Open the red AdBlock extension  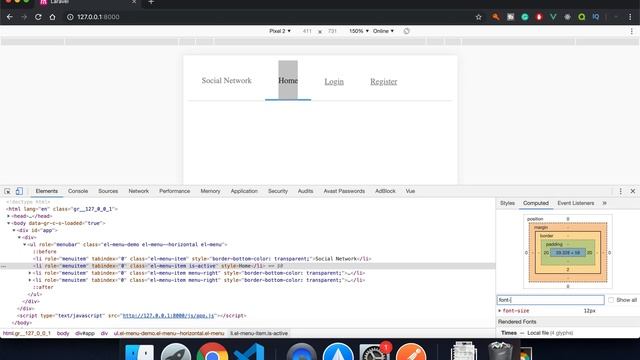click(539, 17)
